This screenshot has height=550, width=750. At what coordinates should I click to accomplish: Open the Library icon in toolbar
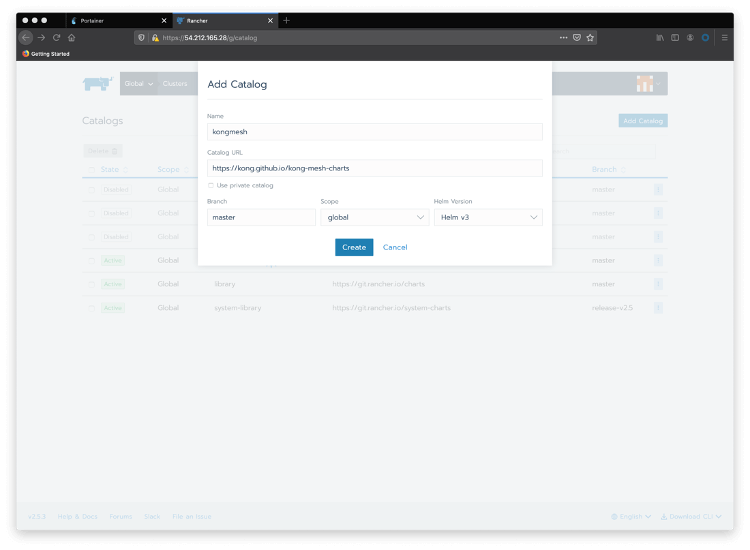[660, 37]
